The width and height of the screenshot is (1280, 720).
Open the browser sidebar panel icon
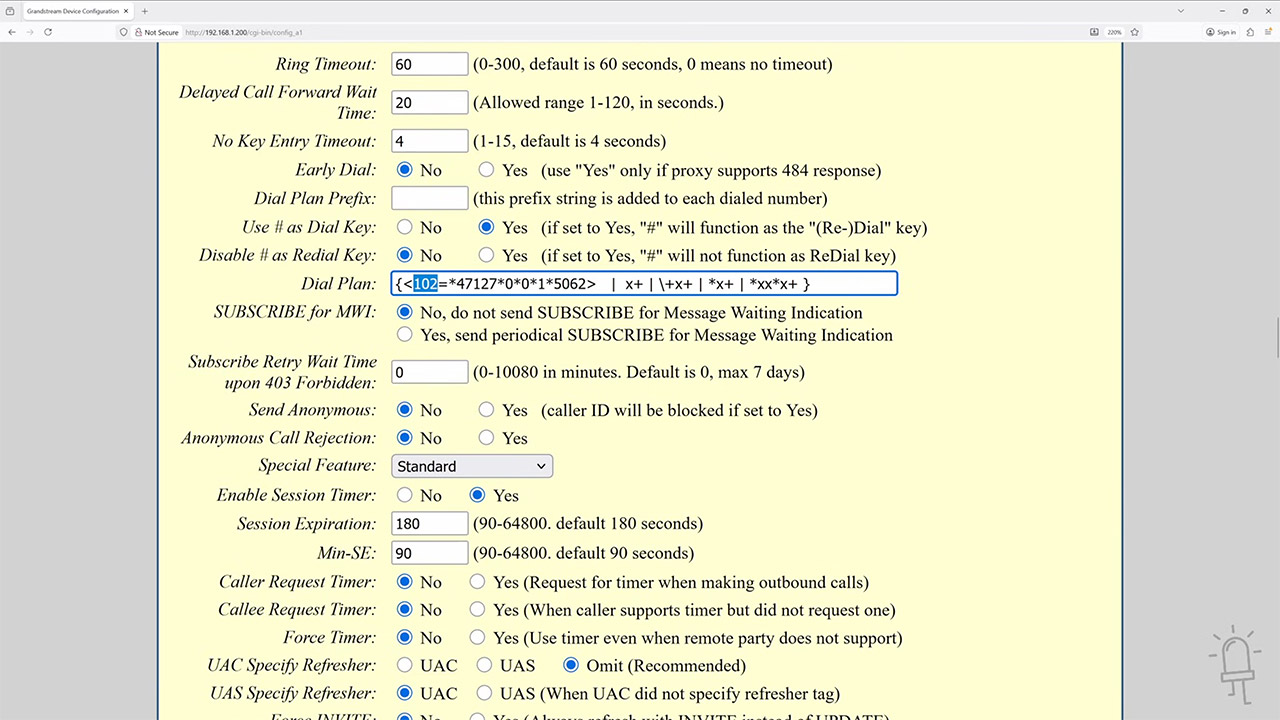pyautogui.click(x=1270, y=32)
